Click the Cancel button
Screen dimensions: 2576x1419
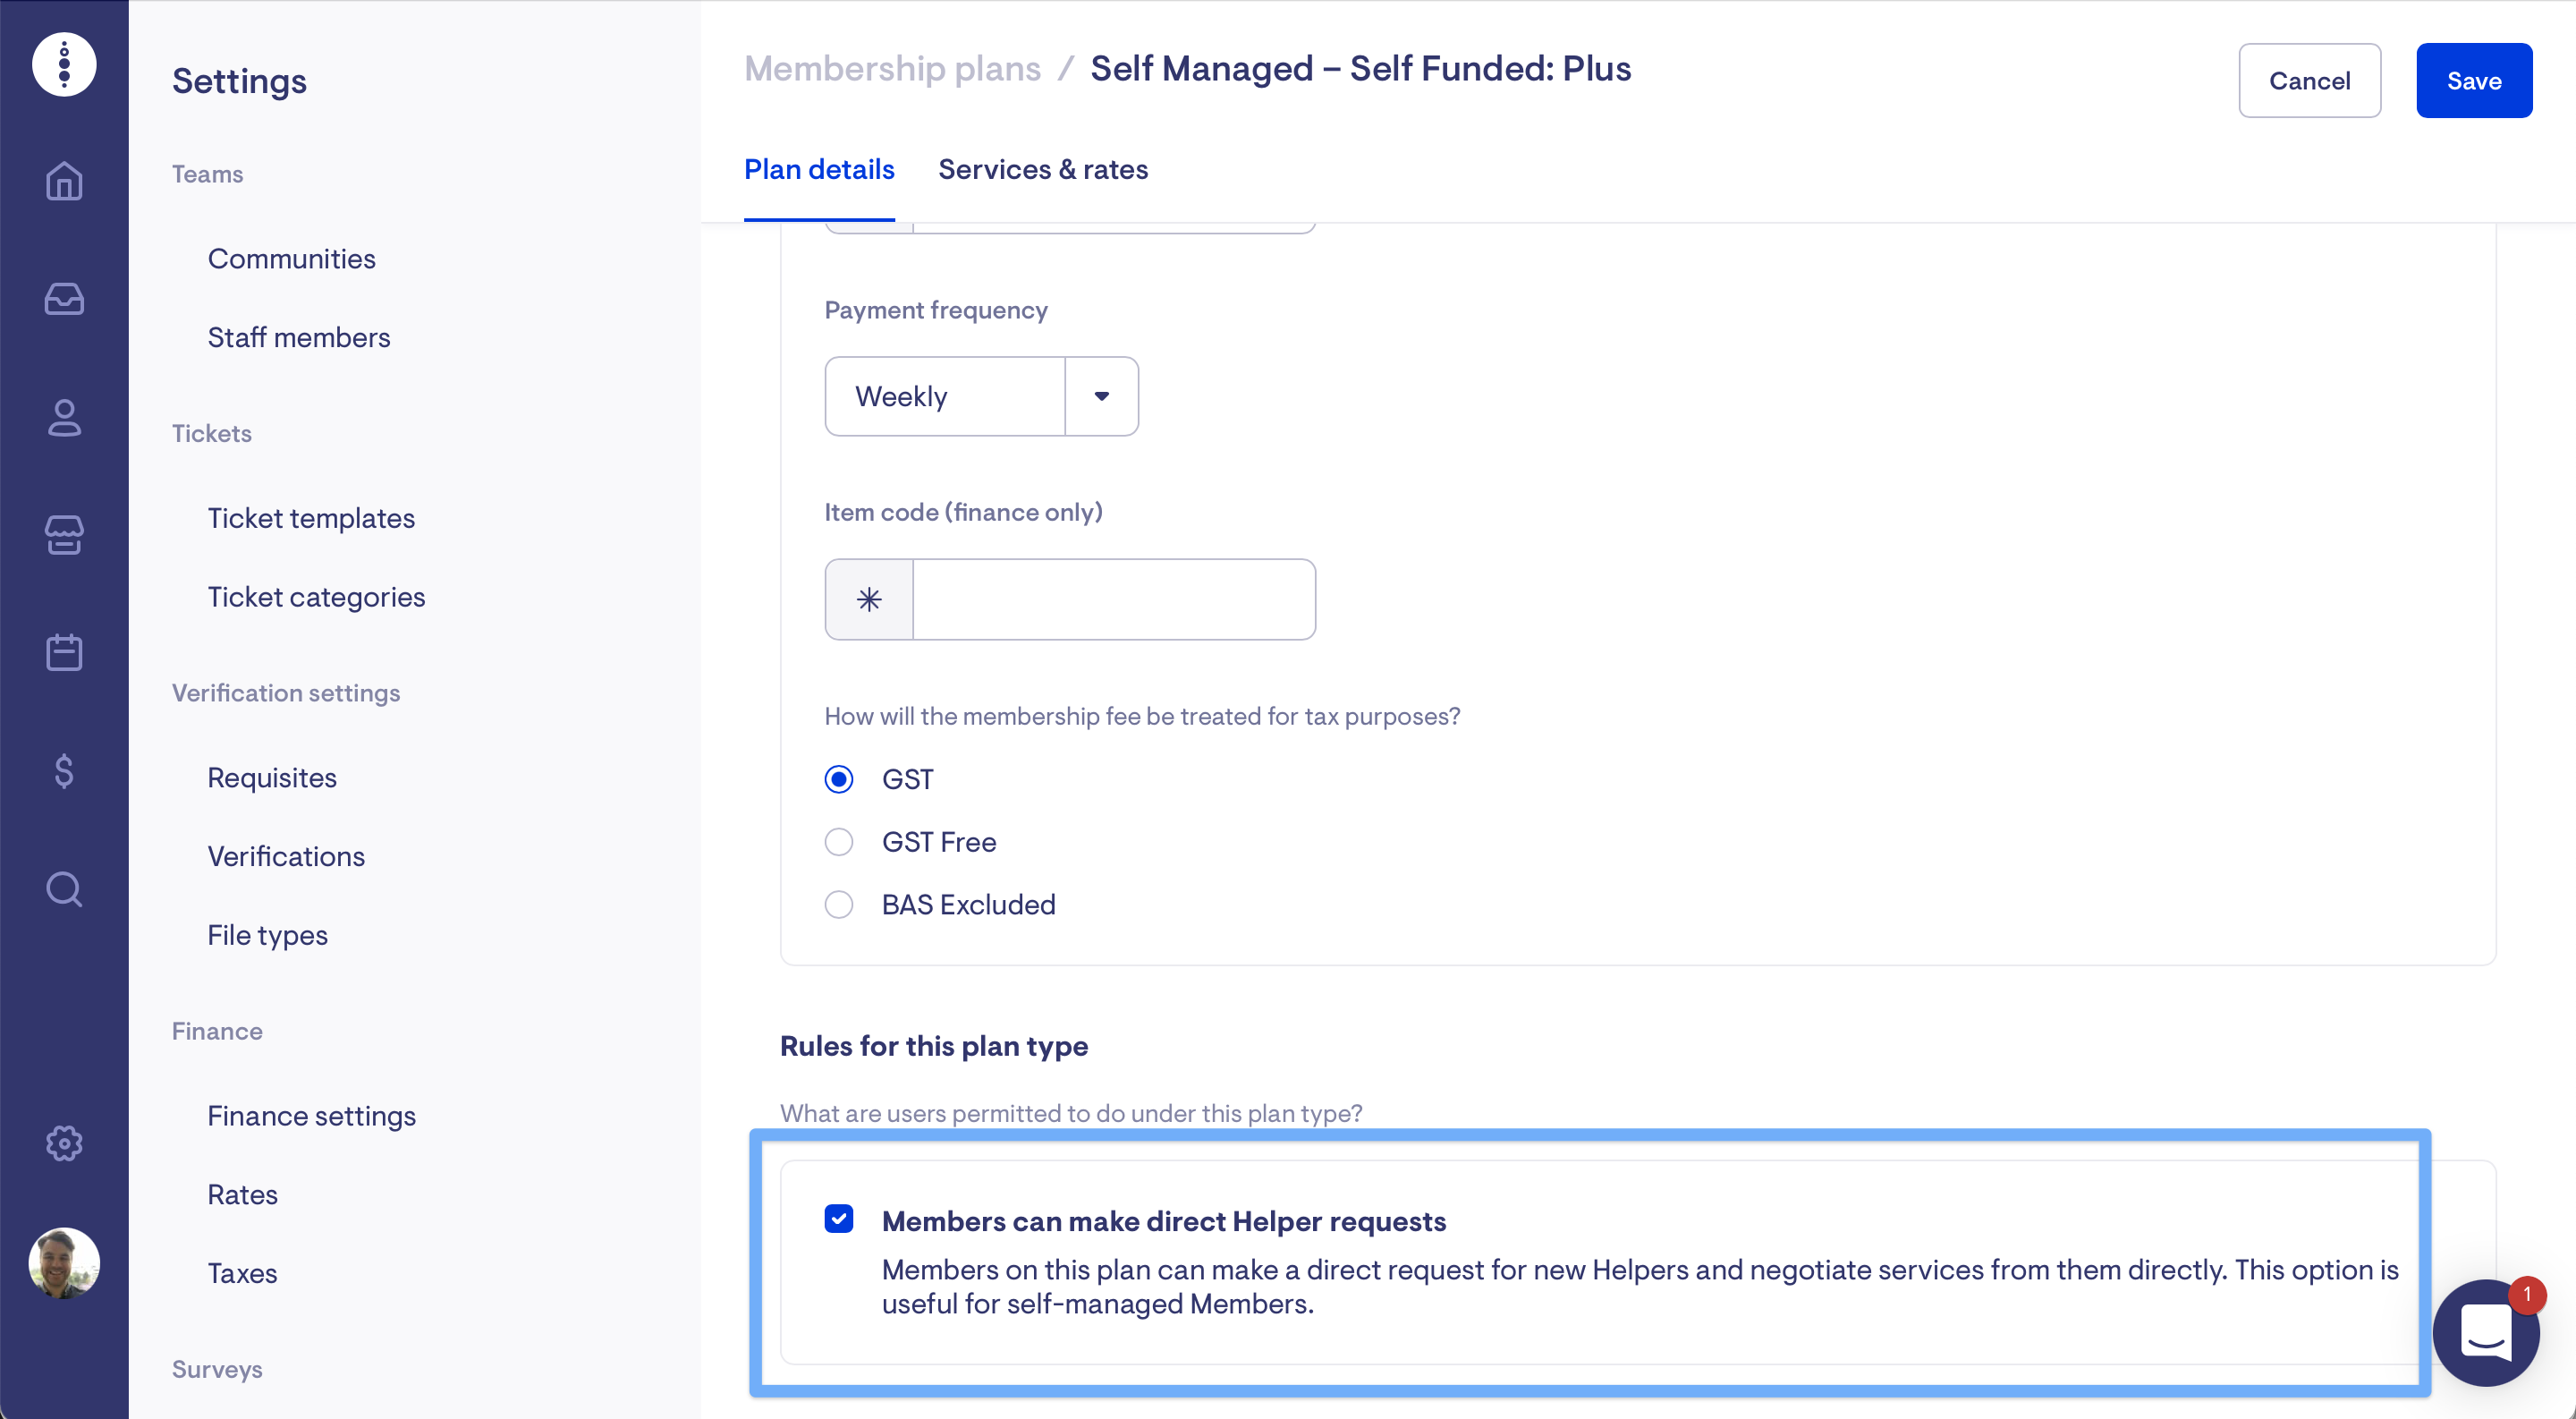2309,81
